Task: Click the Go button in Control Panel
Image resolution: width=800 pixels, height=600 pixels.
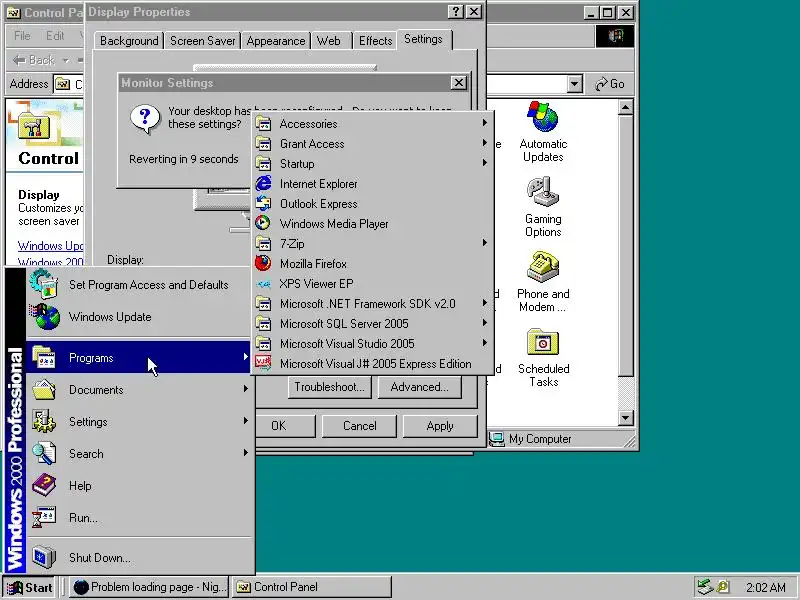Action: pos(610,84)
